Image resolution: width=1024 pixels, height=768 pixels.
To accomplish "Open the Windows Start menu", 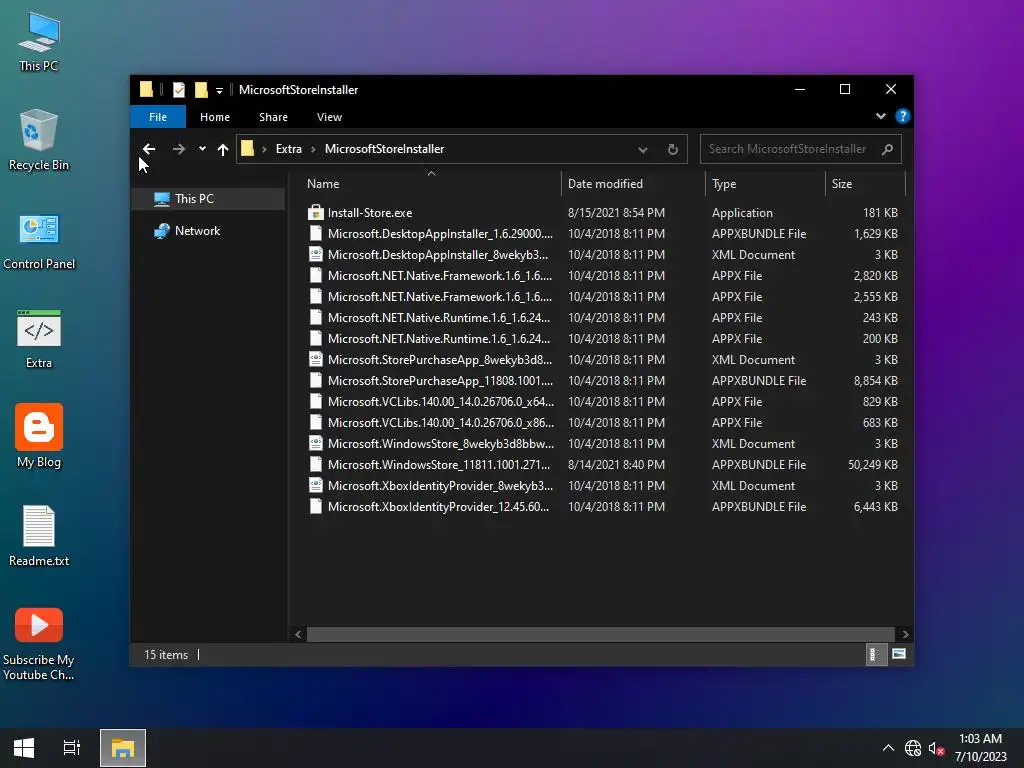I will tap(24, 748).
